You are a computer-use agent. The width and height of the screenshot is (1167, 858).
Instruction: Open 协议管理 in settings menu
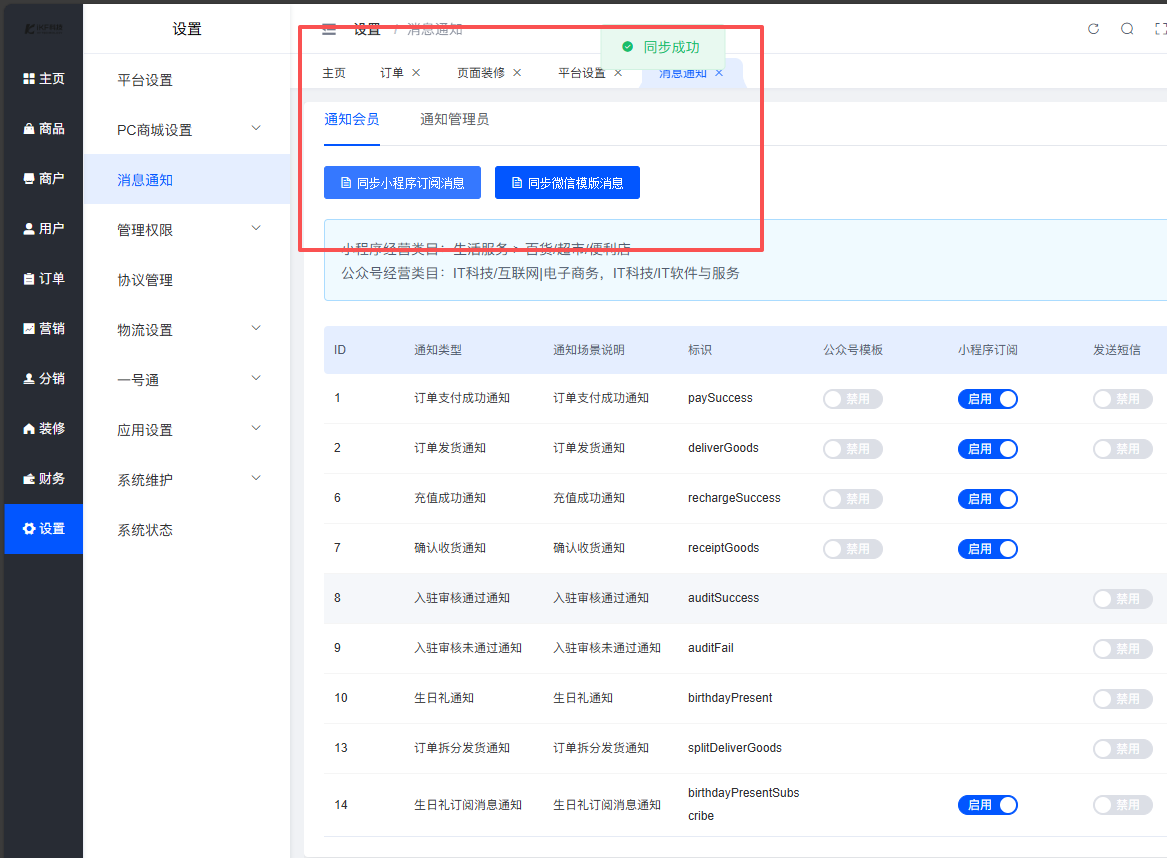(x=145, y=280)
